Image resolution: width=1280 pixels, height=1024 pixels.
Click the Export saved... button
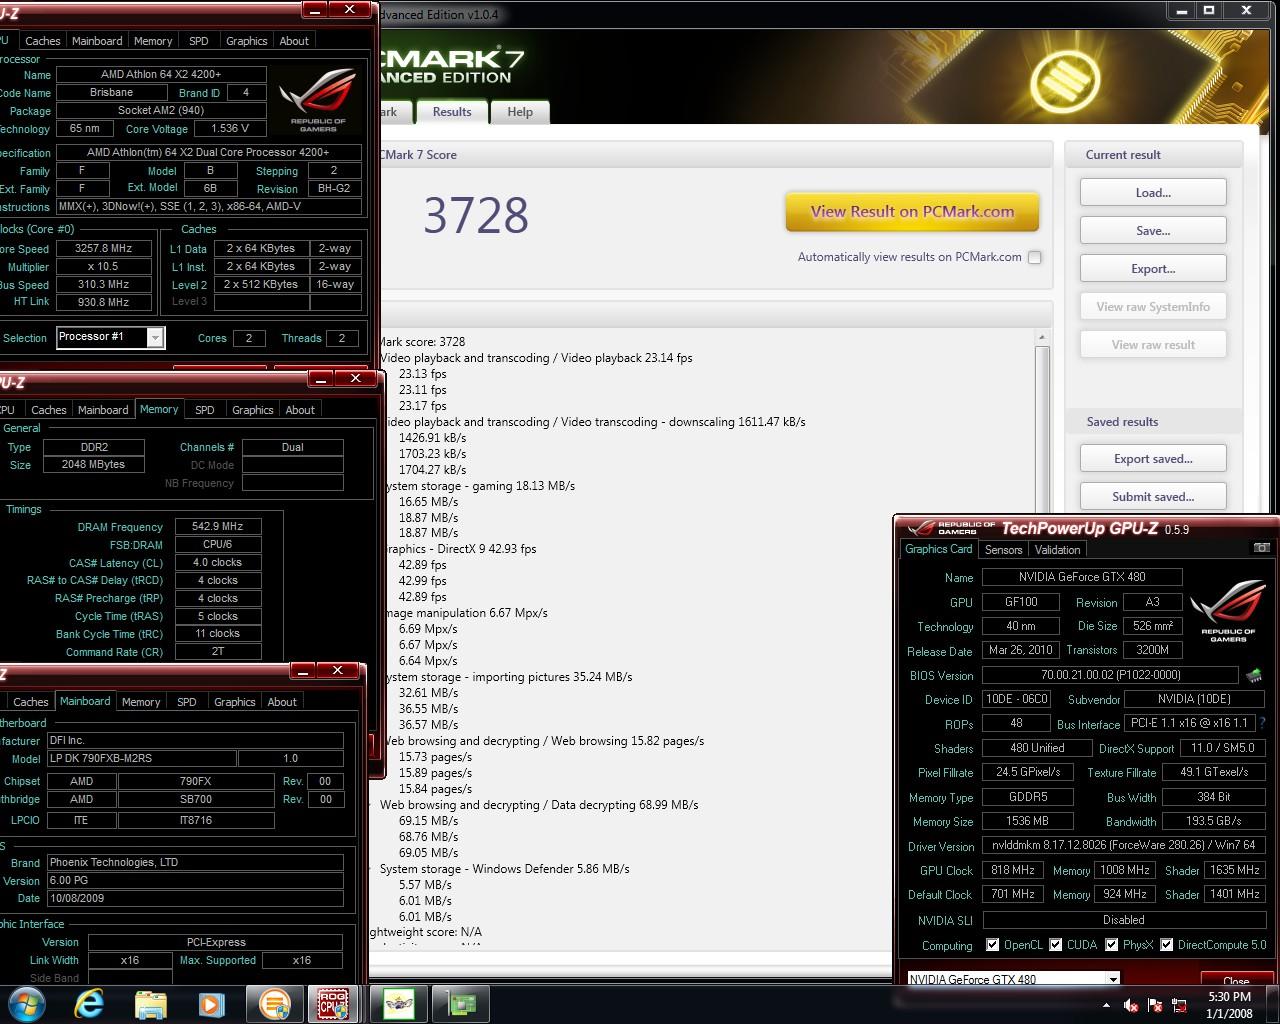coord(1153,459)
